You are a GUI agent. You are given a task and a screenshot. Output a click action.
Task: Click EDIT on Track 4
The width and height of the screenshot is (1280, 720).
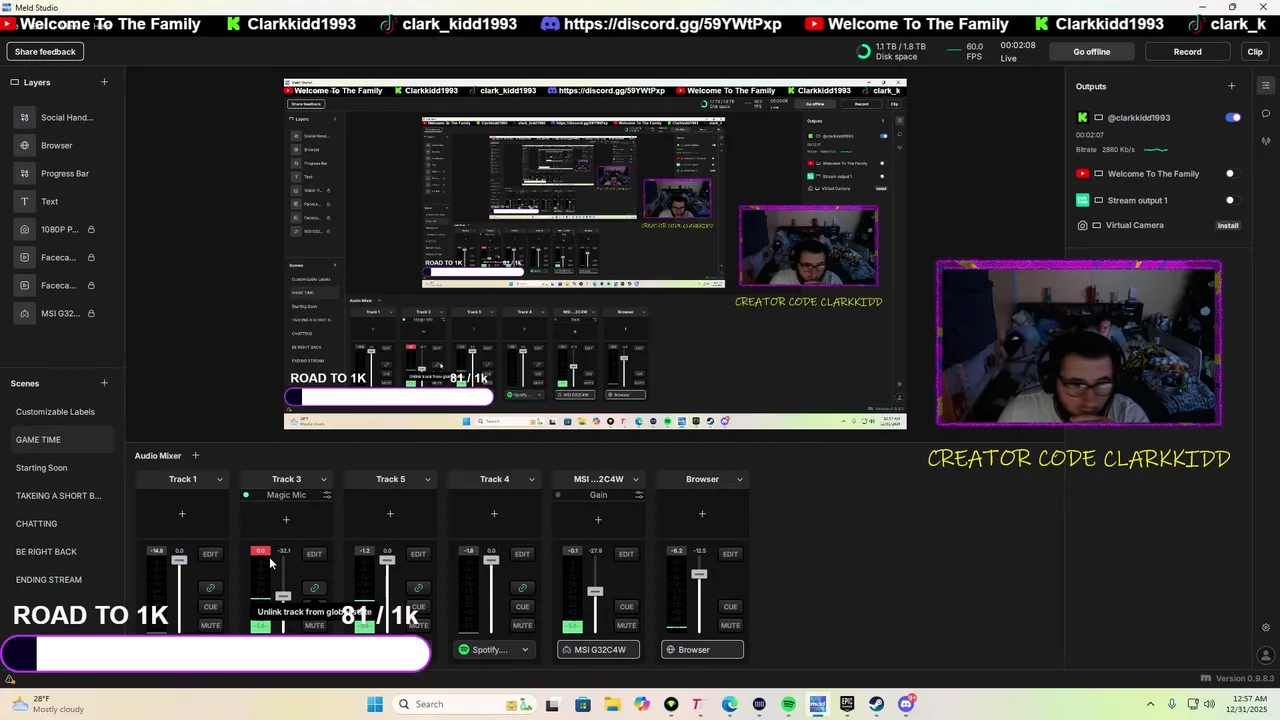(x=522, y=554)
